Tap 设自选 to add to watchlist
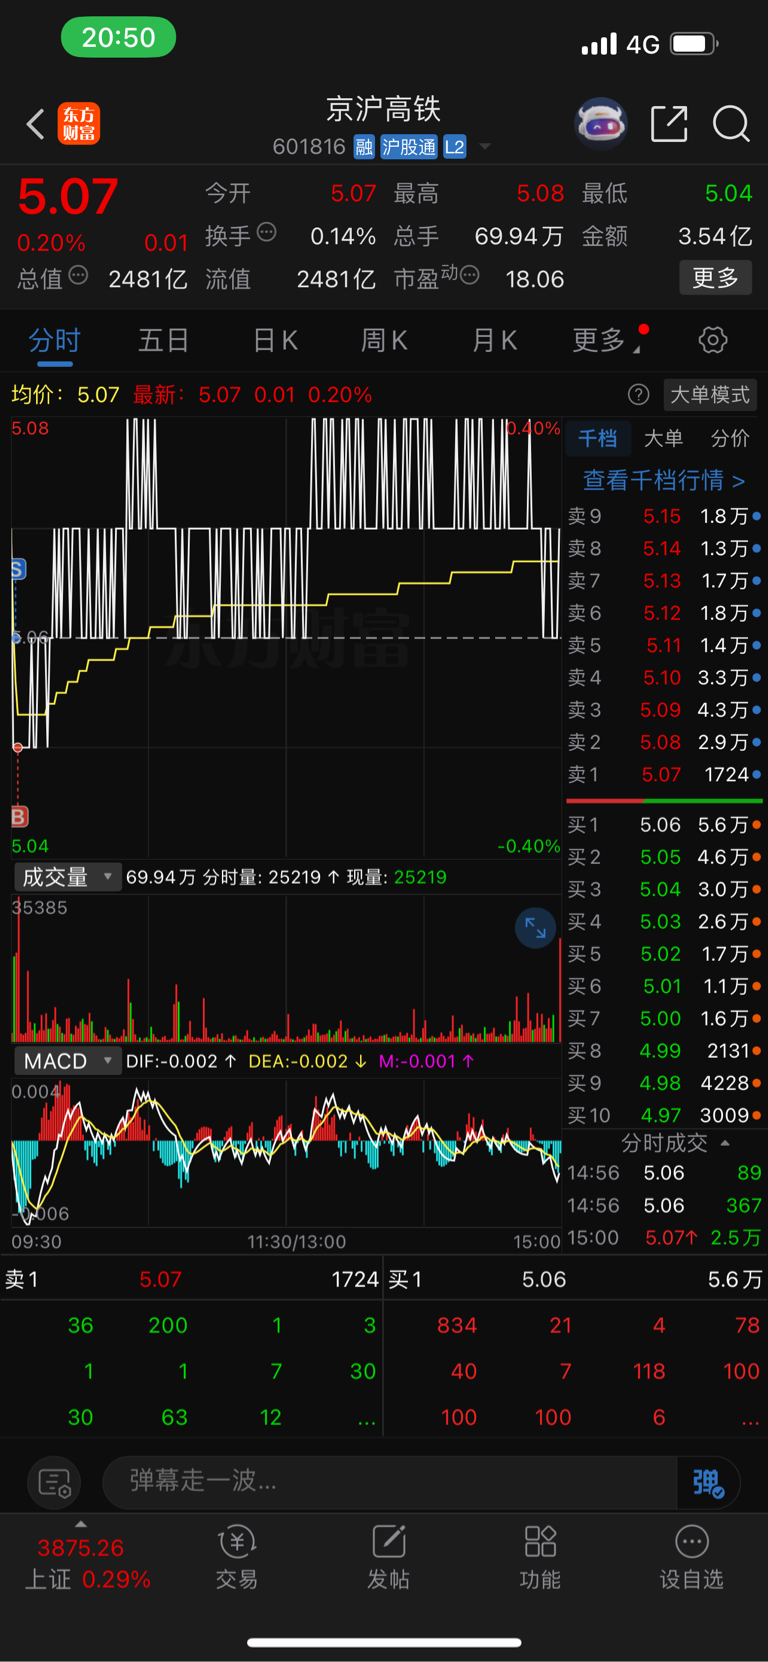The height and width of the screenshot is (1662, 768). (691, 1558)
